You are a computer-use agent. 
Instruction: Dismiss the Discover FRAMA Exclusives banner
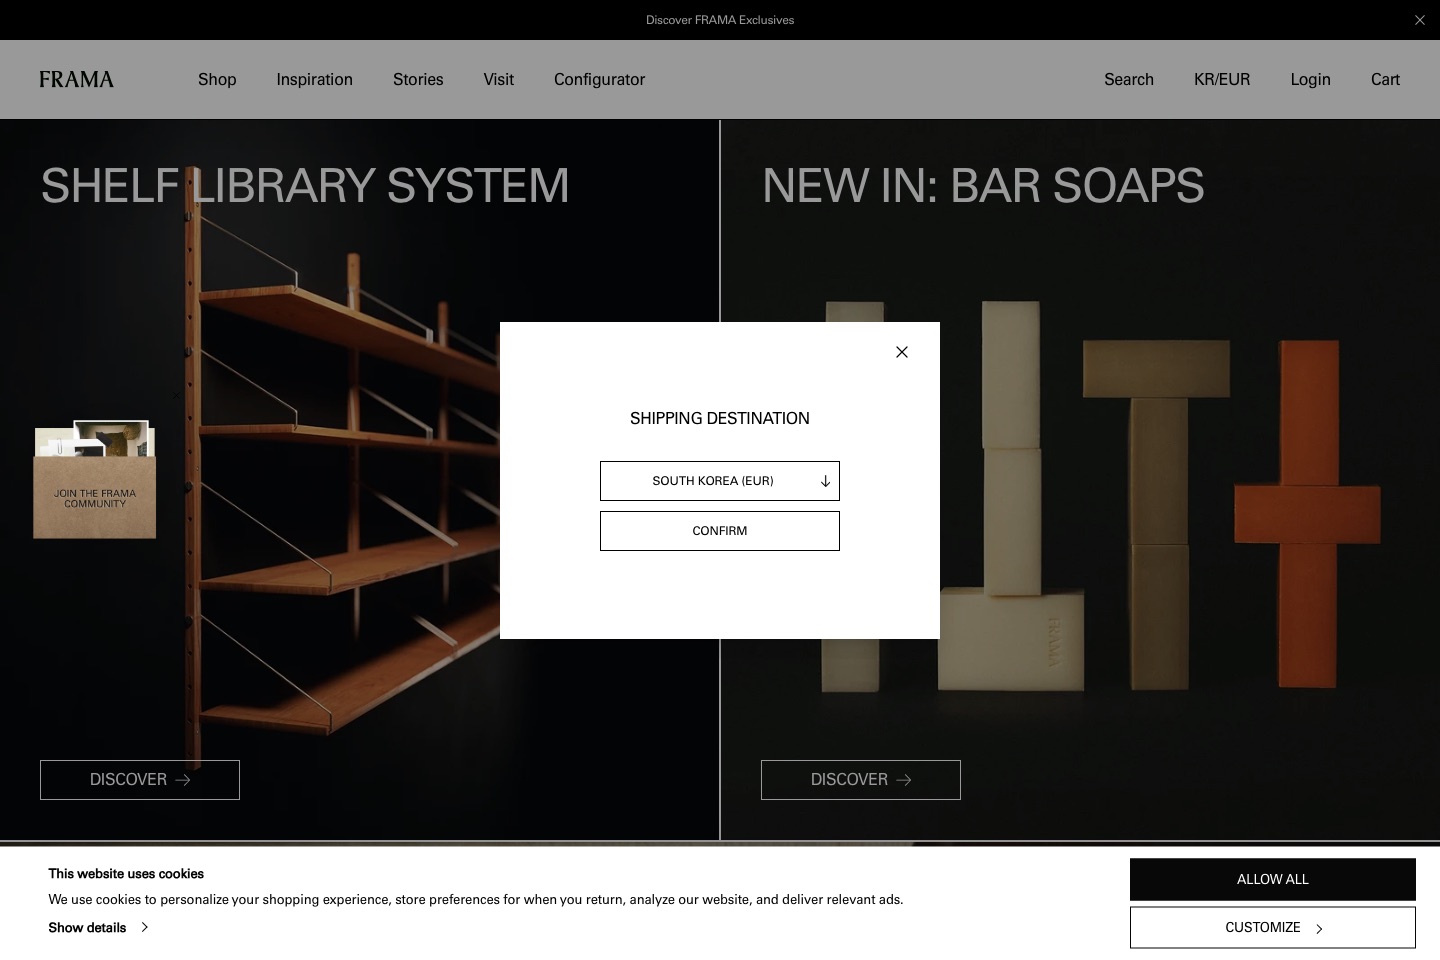pyautogui.click(x=1419, y=20)
